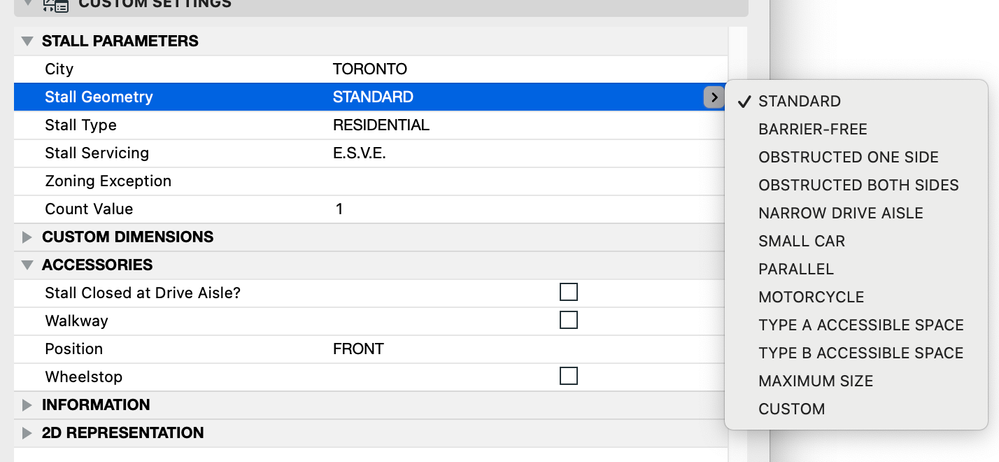Expand the Custom Dimensions section
Viewport: 999px width, 462px height.
[x=27, y=237]
